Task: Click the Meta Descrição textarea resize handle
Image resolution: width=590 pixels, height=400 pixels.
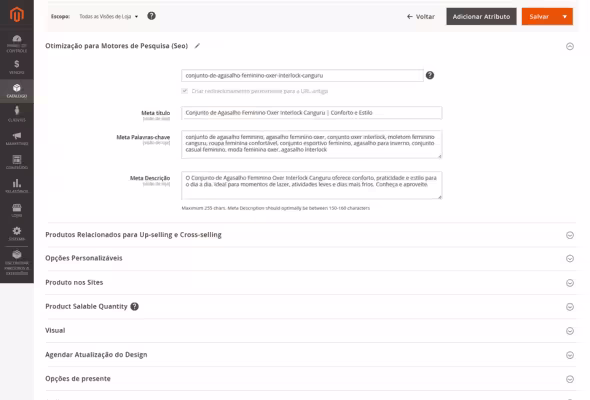Action: tap(439, 197)
